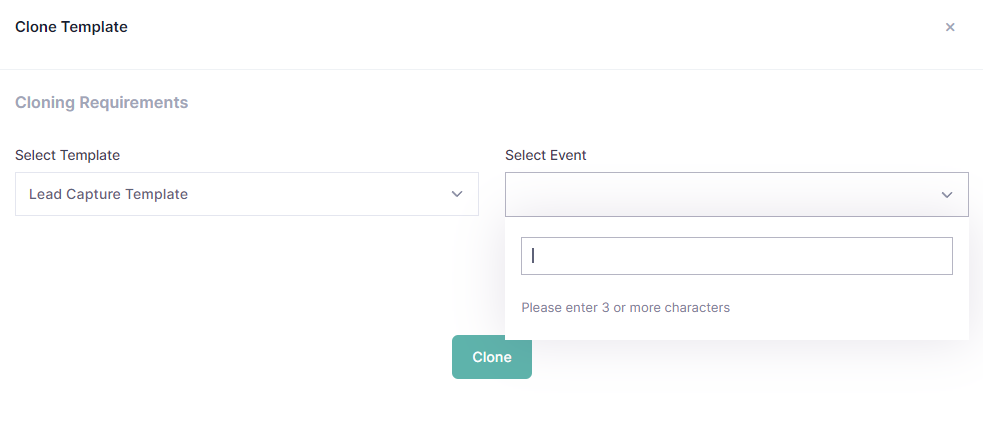Close the Clone Template dialog
Screen dimensions: 983x422
click(950, 27)
